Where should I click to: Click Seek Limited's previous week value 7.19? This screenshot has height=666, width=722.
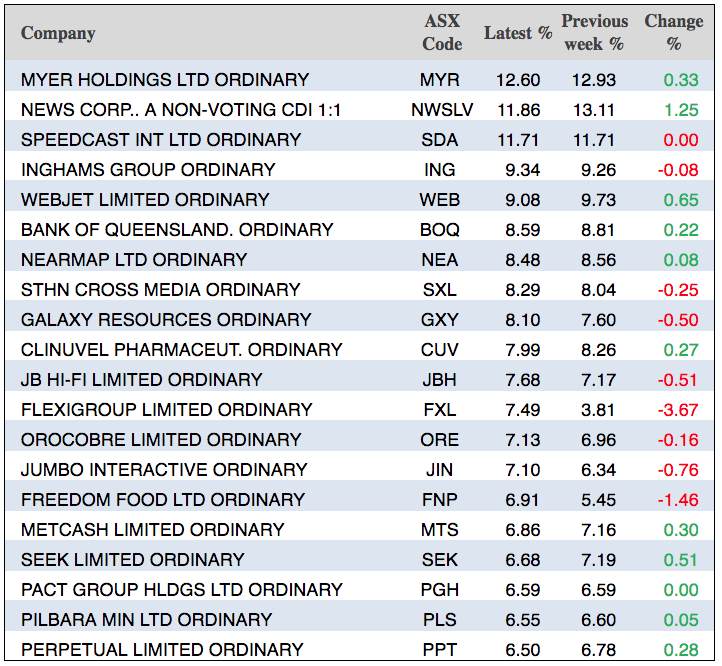click(x=598, y=560)
